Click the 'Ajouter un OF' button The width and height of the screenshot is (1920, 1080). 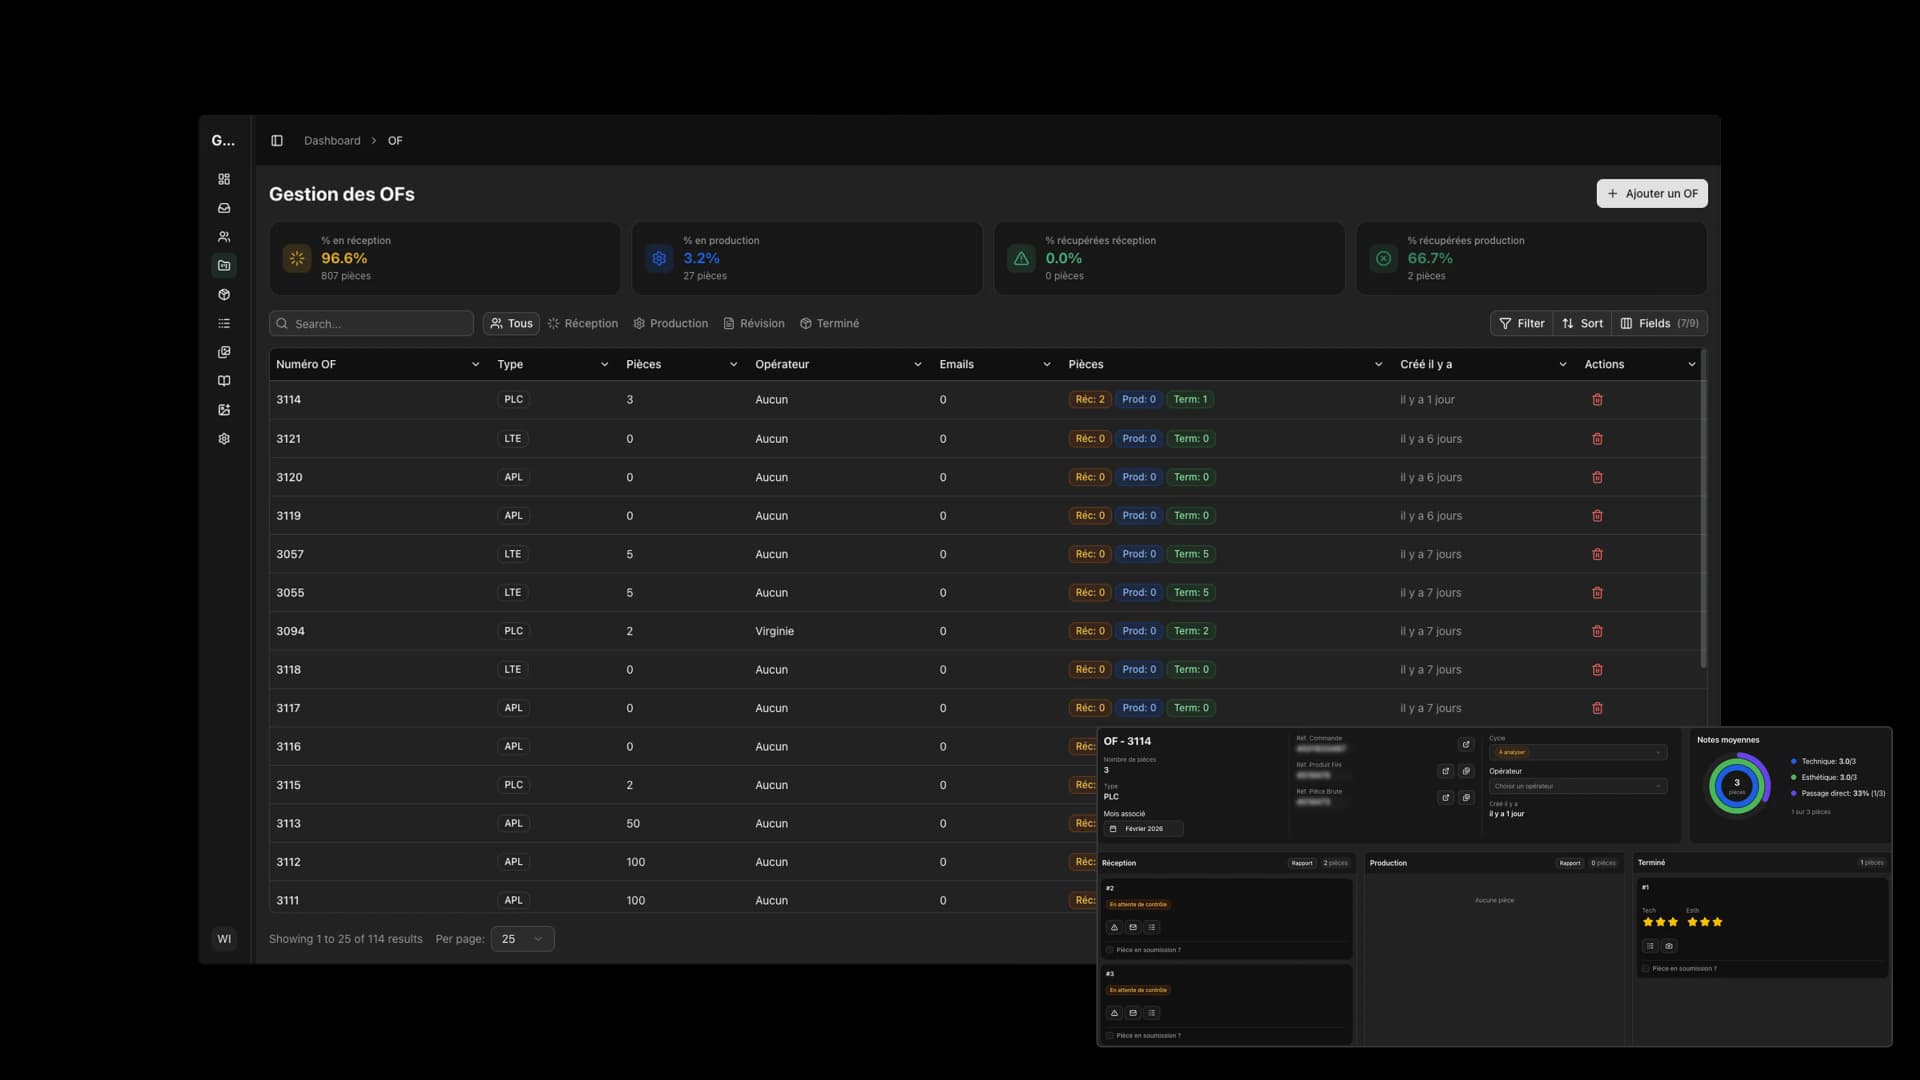click(x=1651, y=194)
